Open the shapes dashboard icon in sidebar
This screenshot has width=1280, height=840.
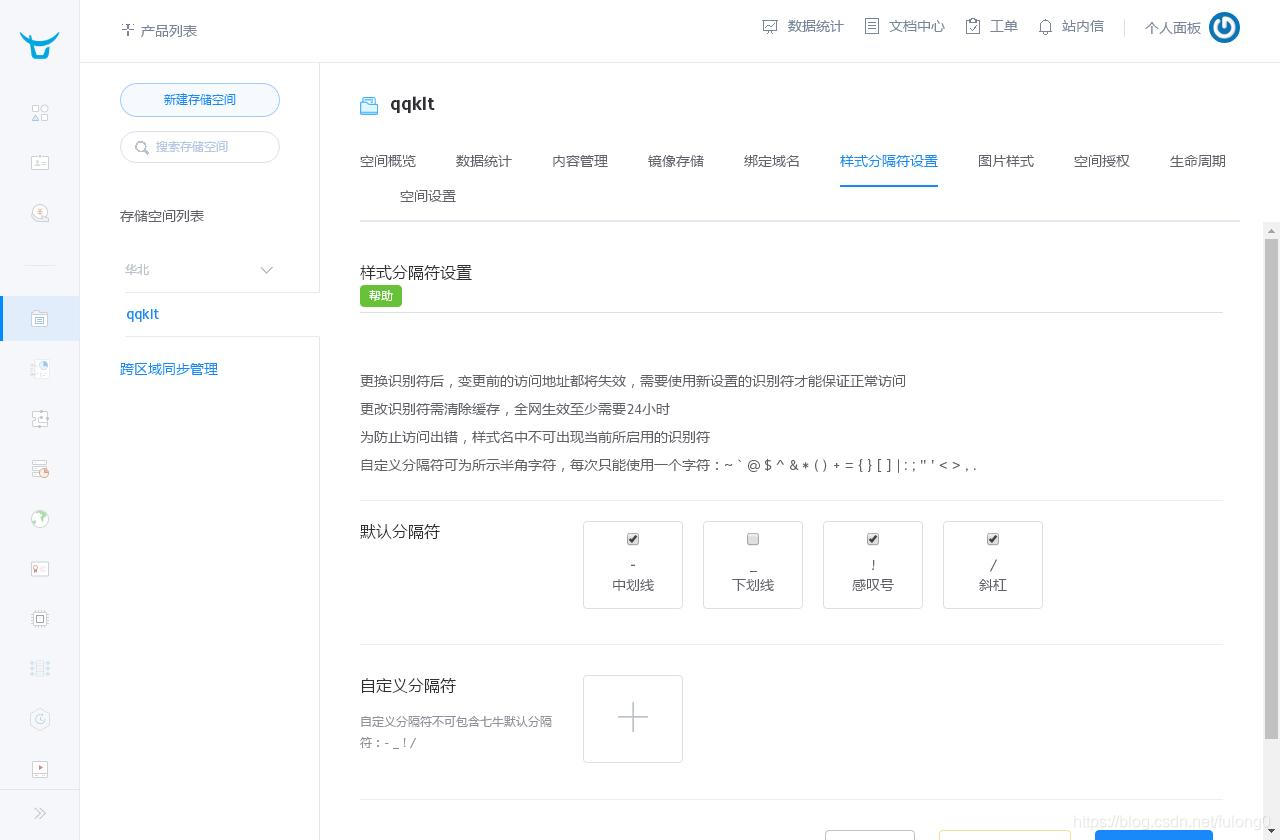pyautogui.click(x=40, y=113)
